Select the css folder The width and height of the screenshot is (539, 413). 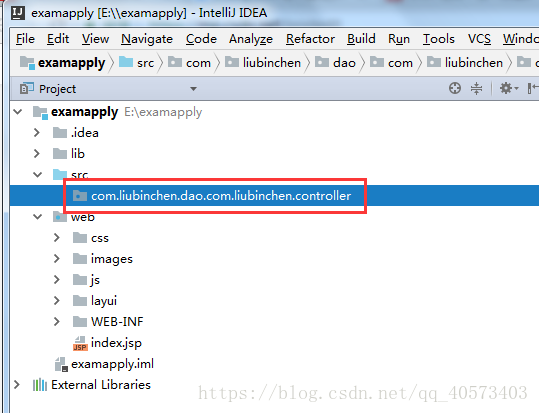pos(100,238)
